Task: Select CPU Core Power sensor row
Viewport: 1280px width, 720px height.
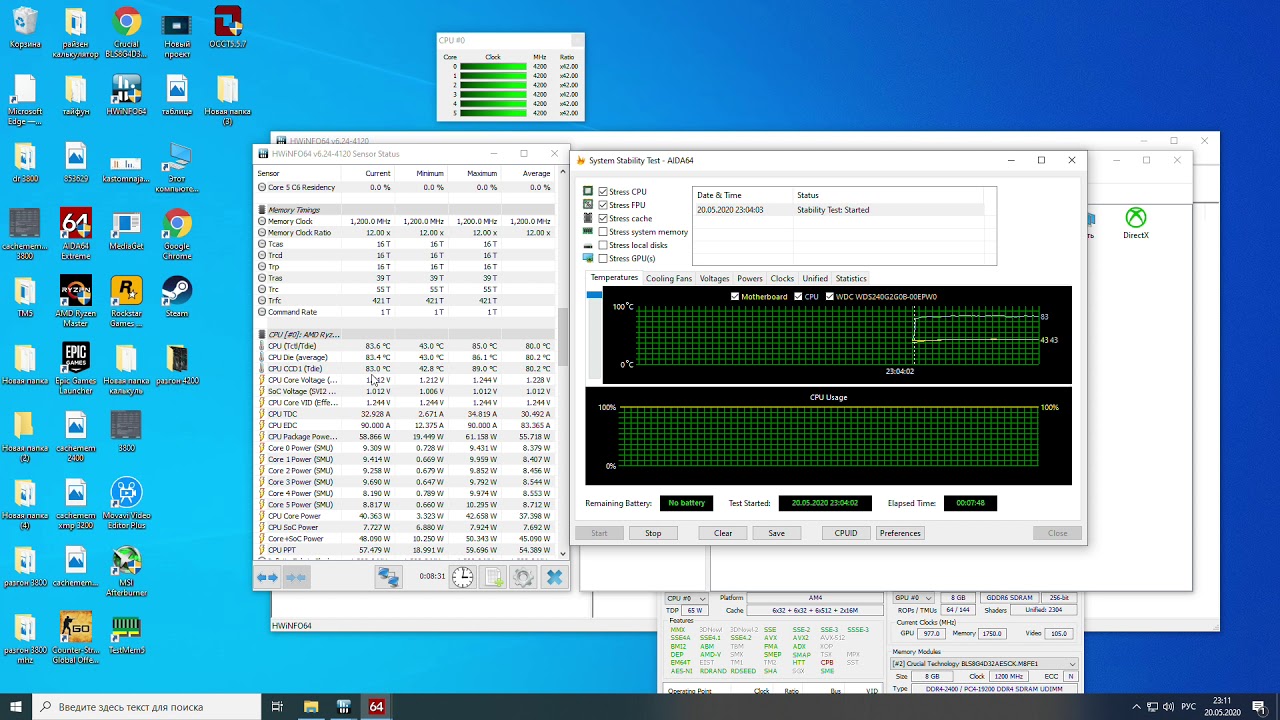Action: click(405, 516)
